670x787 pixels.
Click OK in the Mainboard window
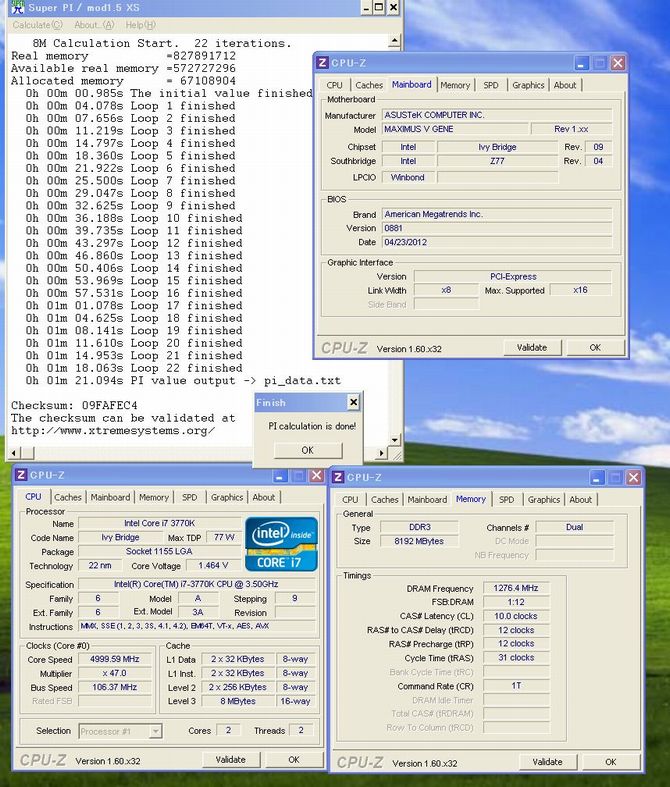click(595, 347)
